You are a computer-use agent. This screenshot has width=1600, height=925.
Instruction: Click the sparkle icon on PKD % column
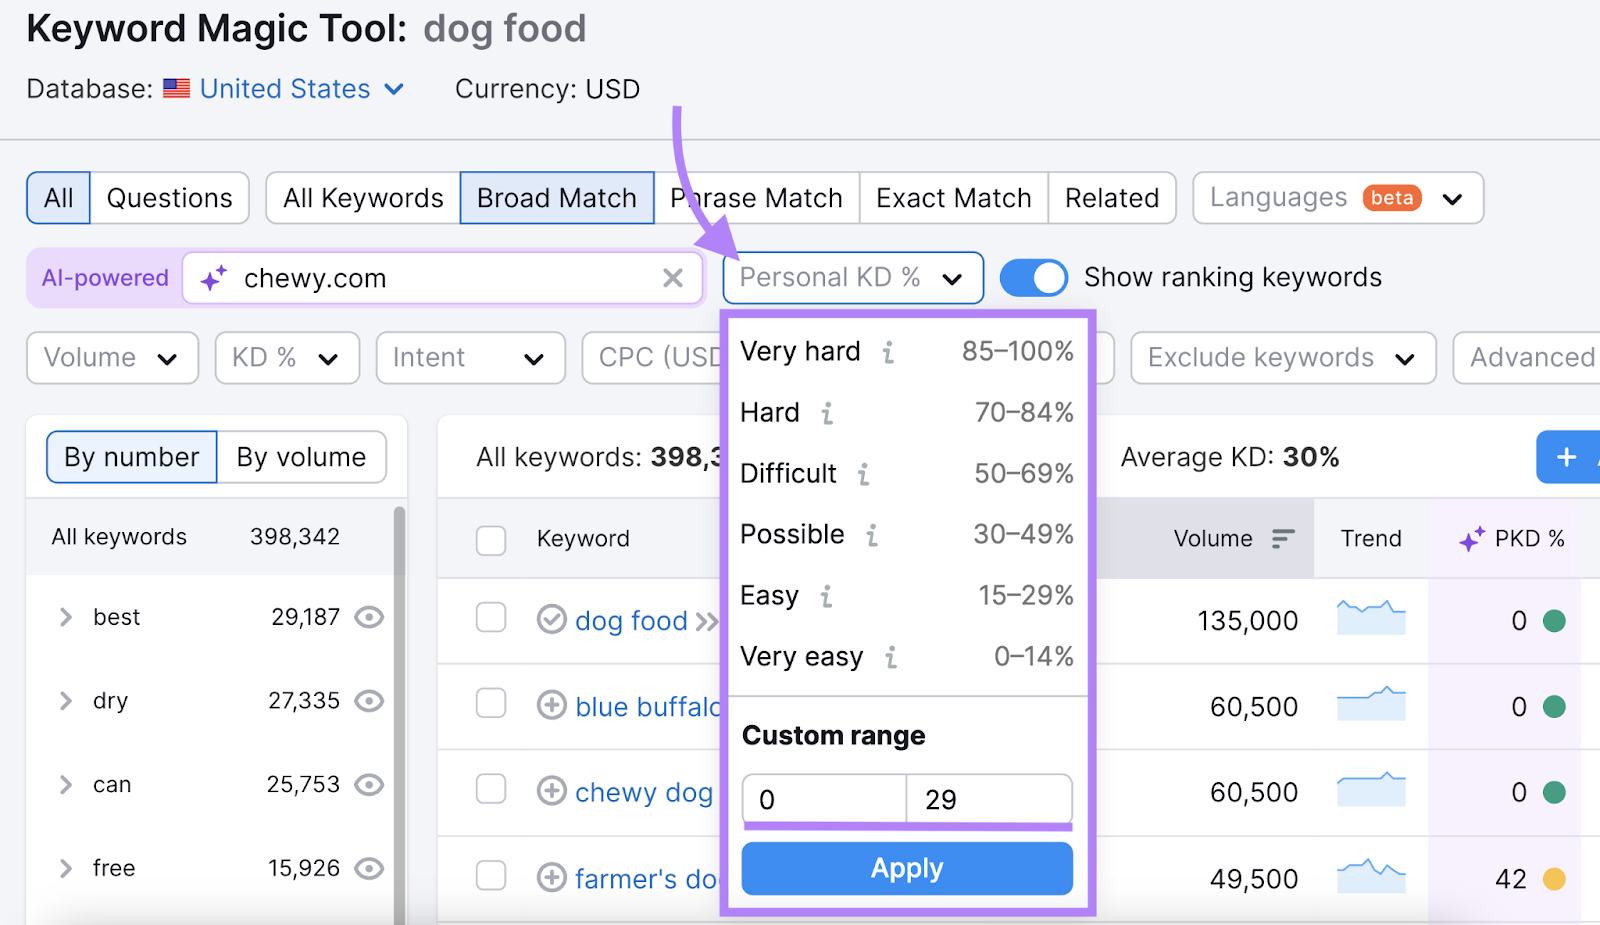click(x=1470, y=538)
